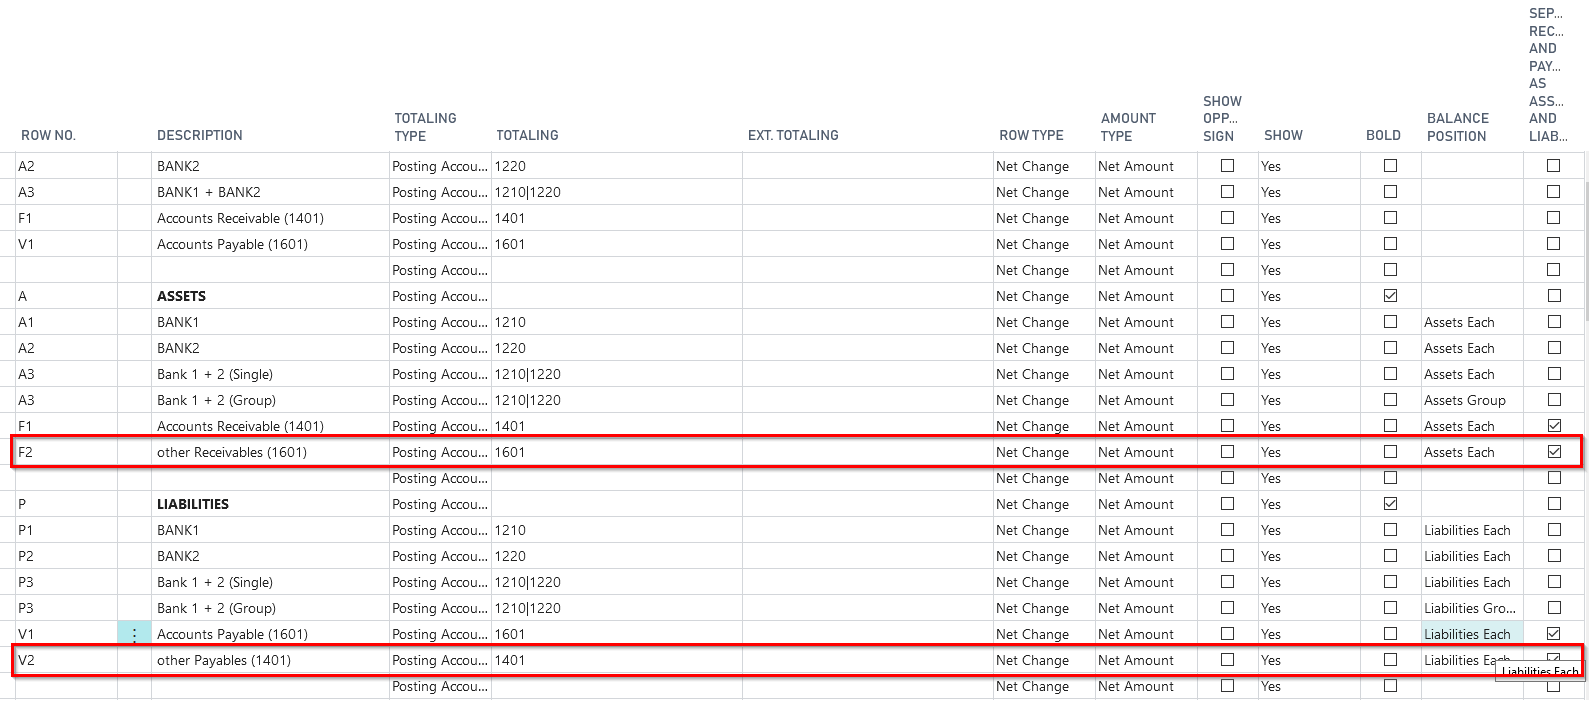Viewport: 1589px width, 715px height.
Task: Open the Balance Position column header menu
Action: [1457, 127]
